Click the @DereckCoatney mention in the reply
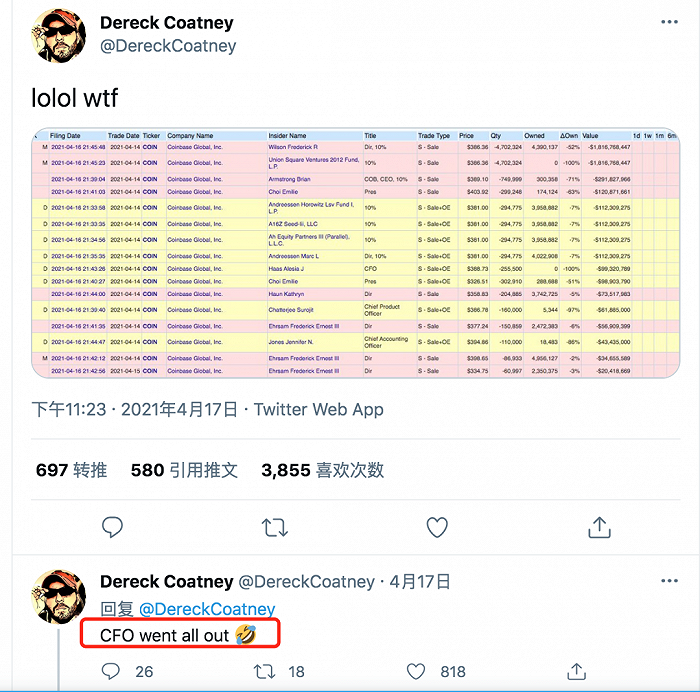700x692 pixels. click(206, 609)
